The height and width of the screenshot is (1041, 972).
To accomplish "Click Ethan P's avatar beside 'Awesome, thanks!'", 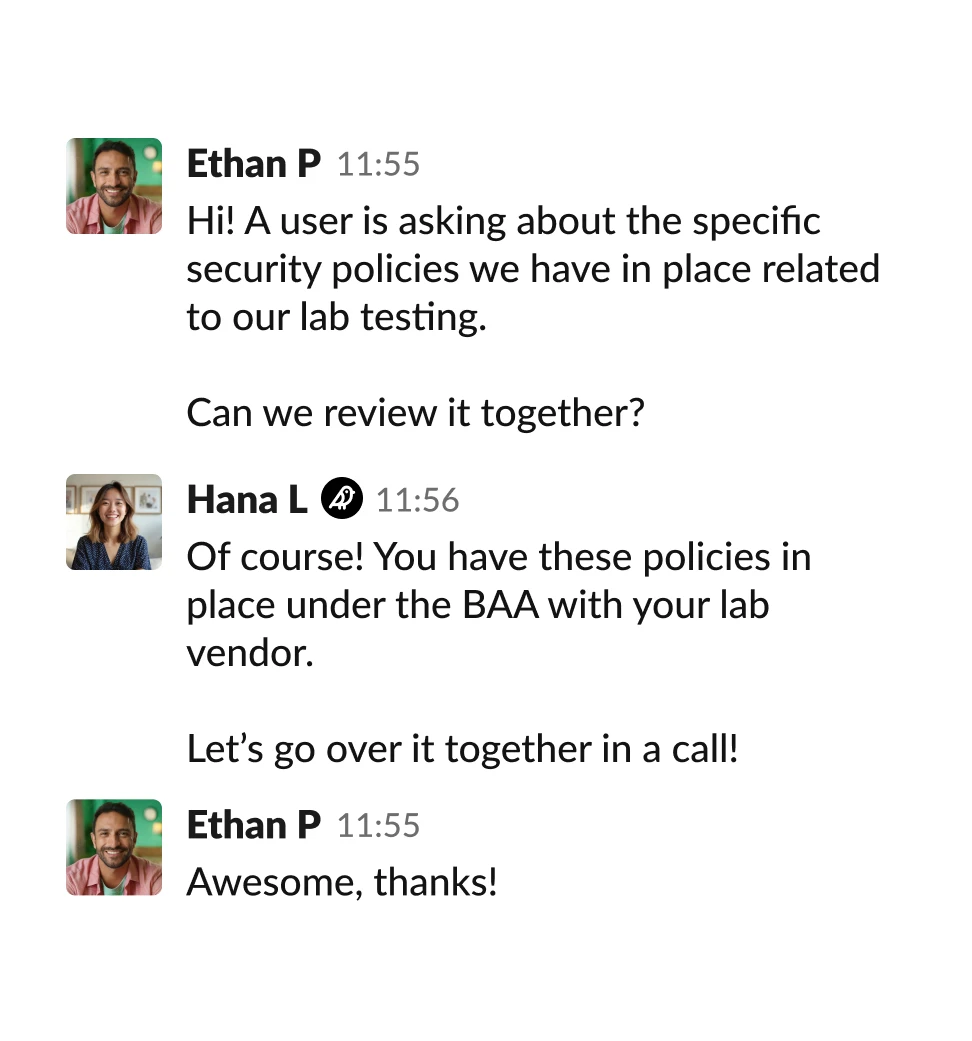I will pyautogui.click(x=114, y=847).
